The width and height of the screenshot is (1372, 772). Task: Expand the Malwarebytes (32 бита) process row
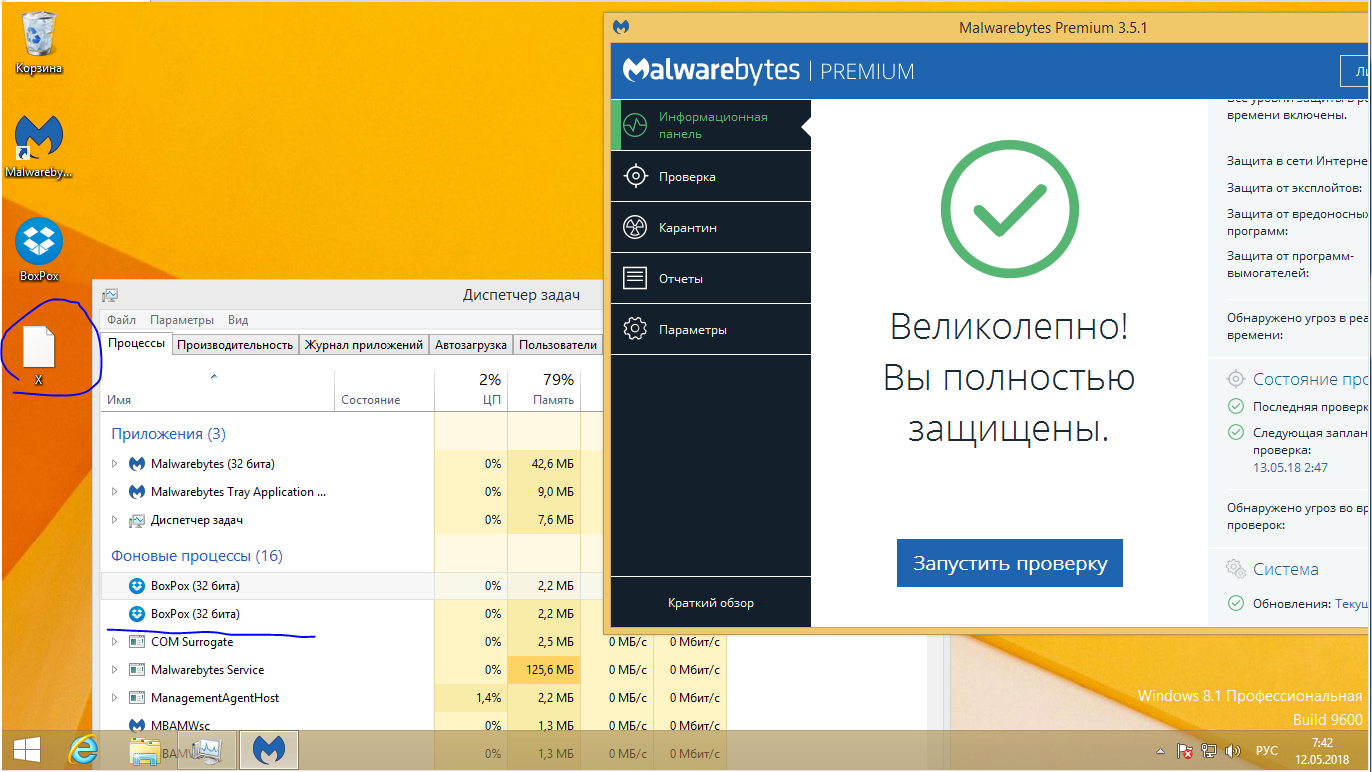[x=114, y=464]
